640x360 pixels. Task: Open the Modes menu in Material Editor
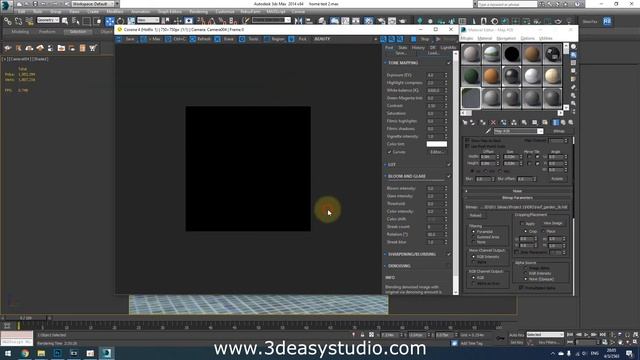click(467, 38)
